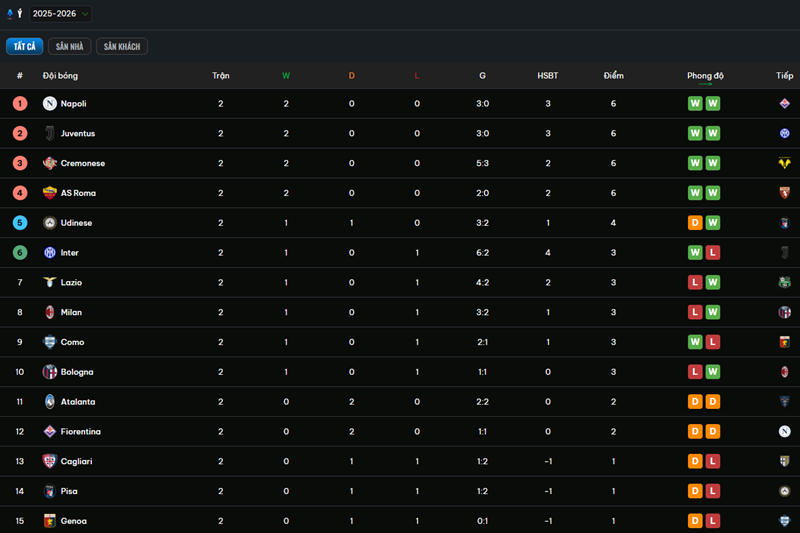Open the 2025-2026 season dropdown
Viewport: 800px width, 533px height.
point(60,14)
